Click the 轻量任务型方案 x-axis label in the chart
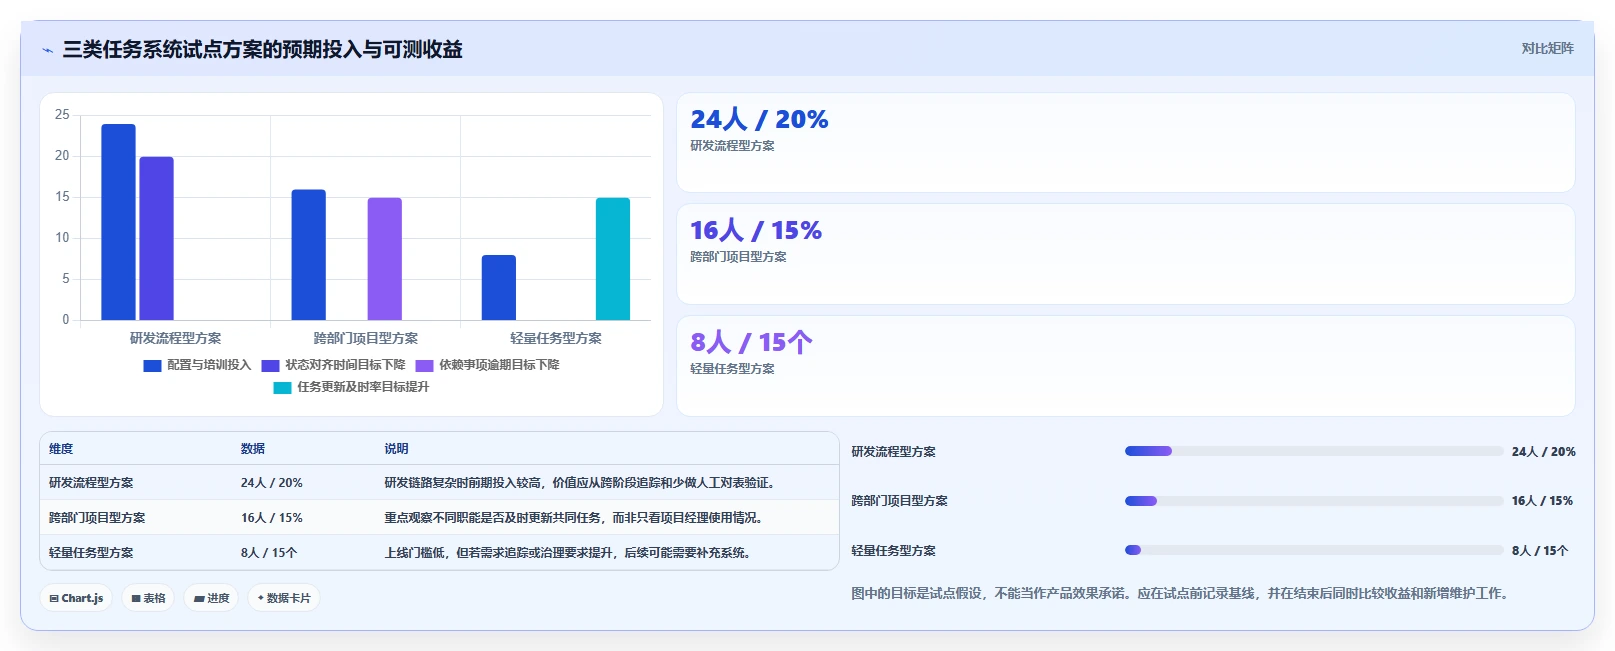The height and width of the screenshot is (651, 1615). pyautogui.click(x=555, y=338)
